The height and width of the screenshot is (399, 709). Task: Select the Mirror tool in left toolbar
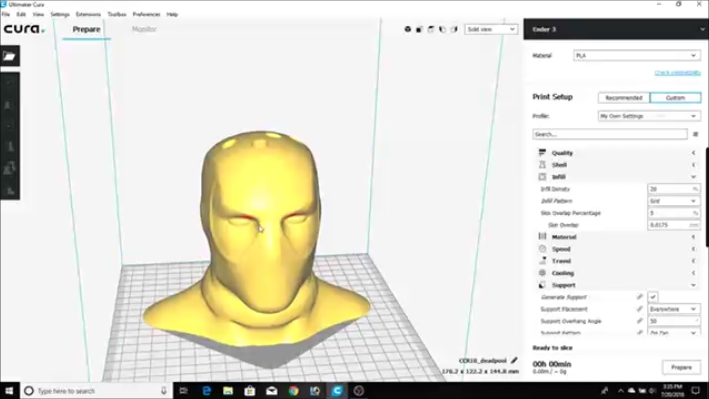click(x=9, y=147)
